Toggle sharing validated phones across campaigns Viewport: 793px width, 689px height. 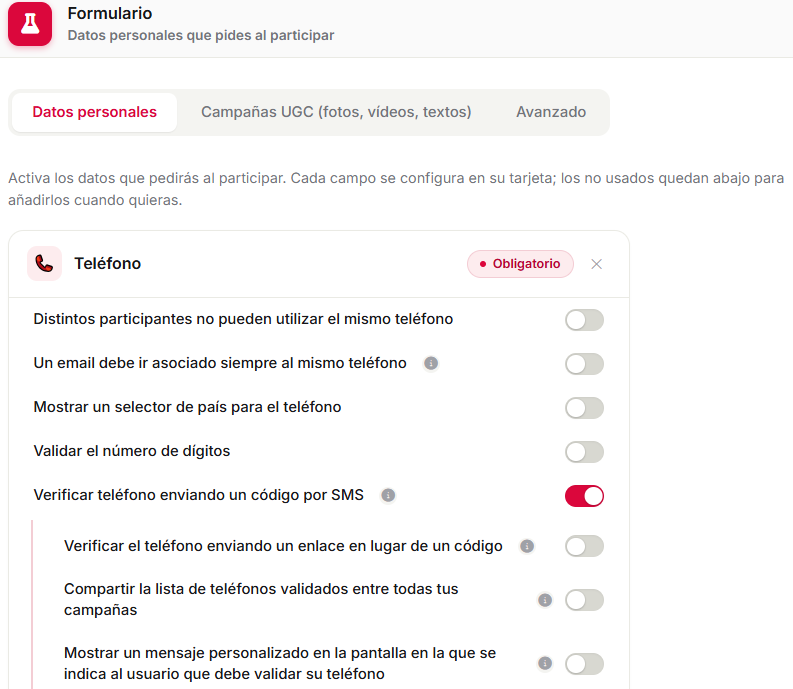tap(584, 600)
